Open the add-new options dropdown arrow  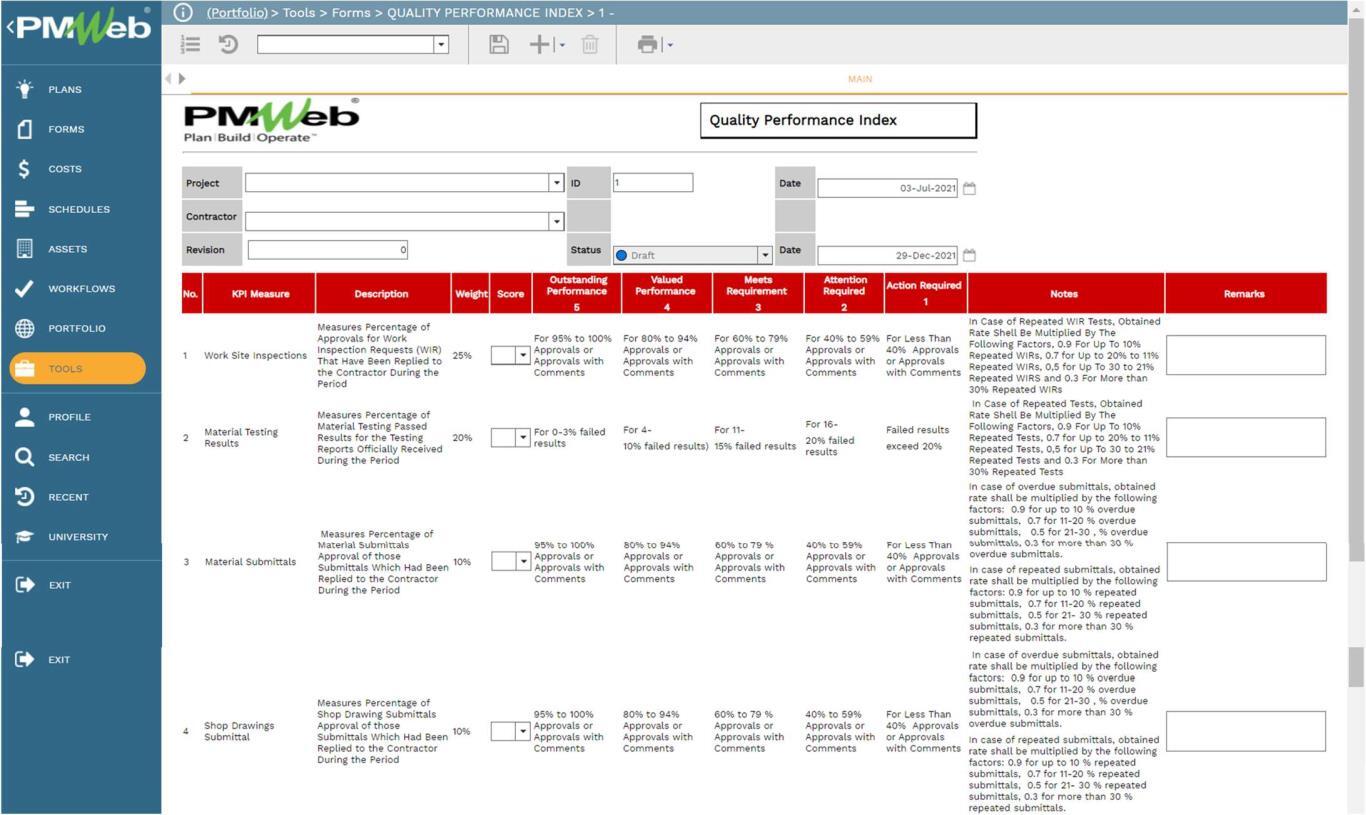[x=562, y=45]
